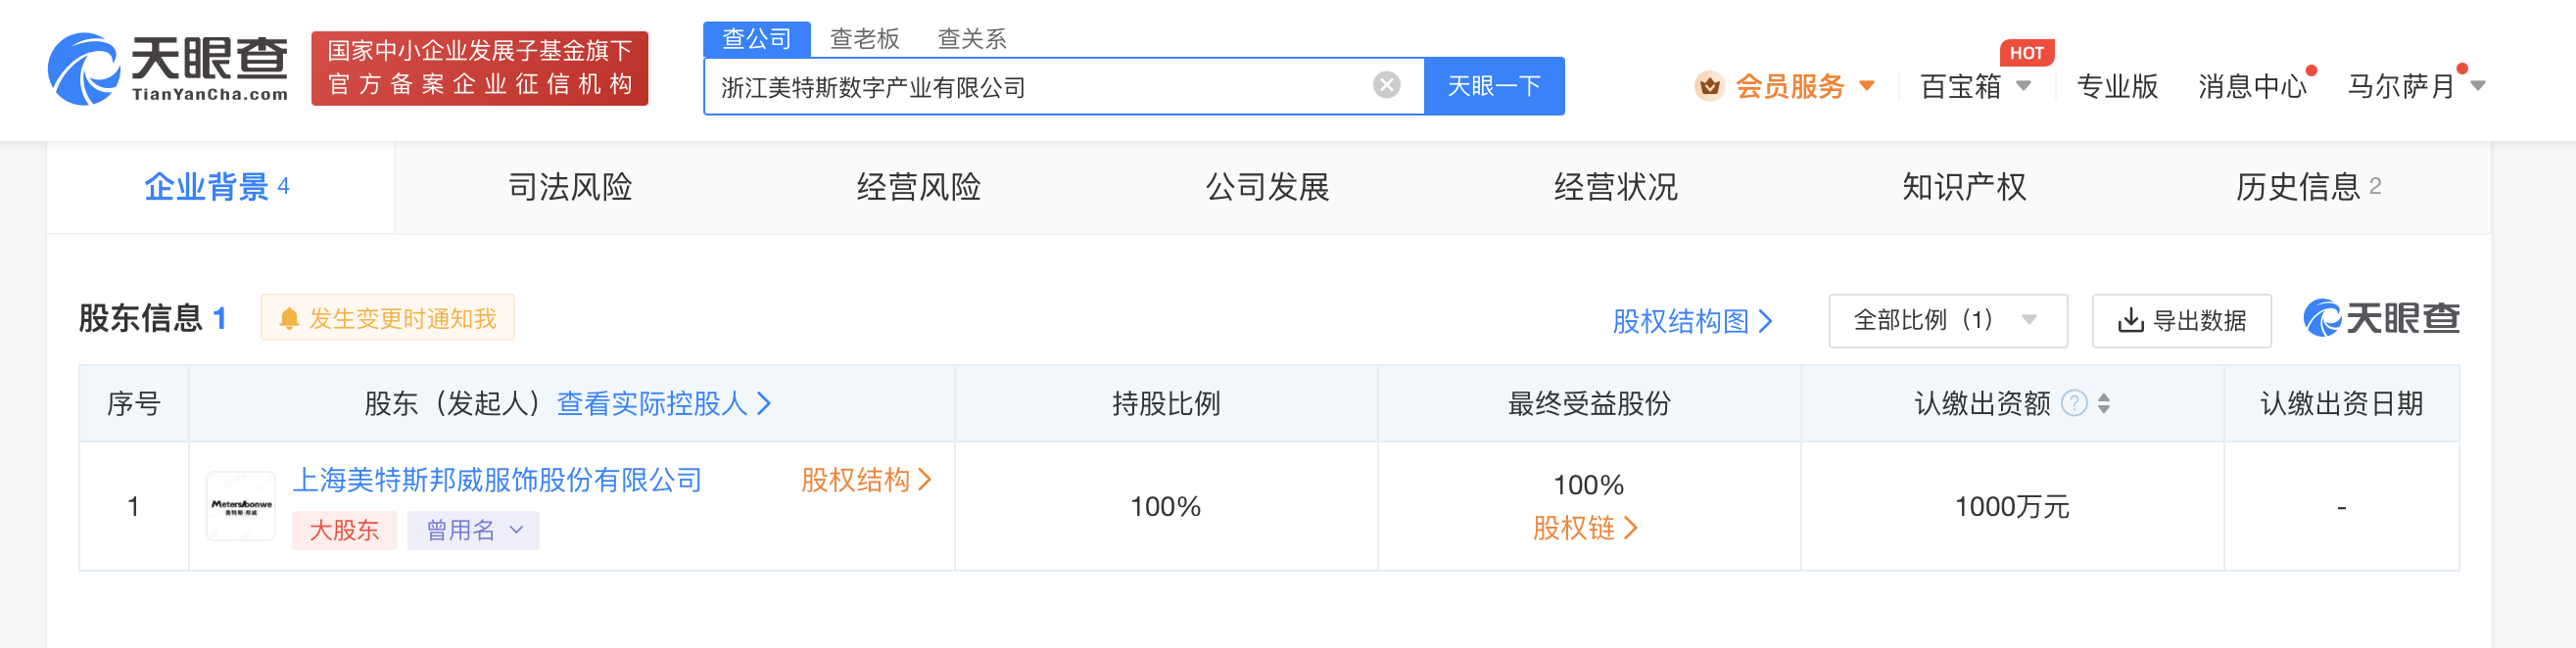Image resolution: width=2576 pixels, height=648 pixels.
Task: Switch to the 公司发展 tab
Action: (x=1267, y=187)
